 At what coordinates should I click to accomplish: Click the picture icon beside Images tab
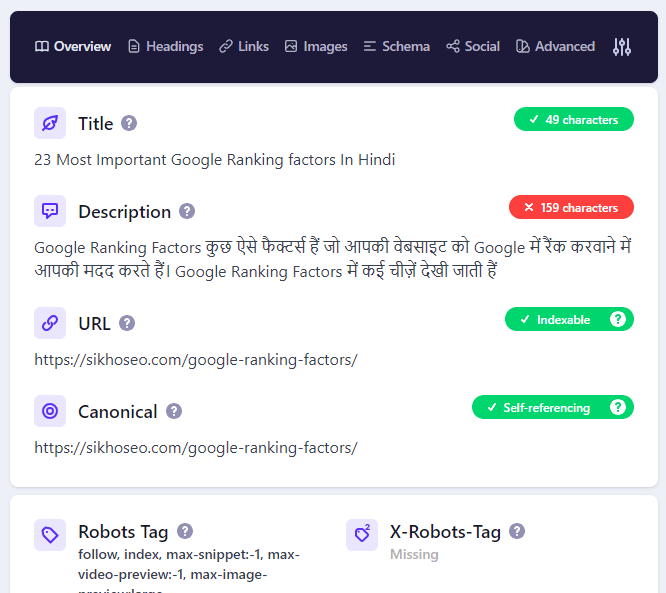pos(291,46)
